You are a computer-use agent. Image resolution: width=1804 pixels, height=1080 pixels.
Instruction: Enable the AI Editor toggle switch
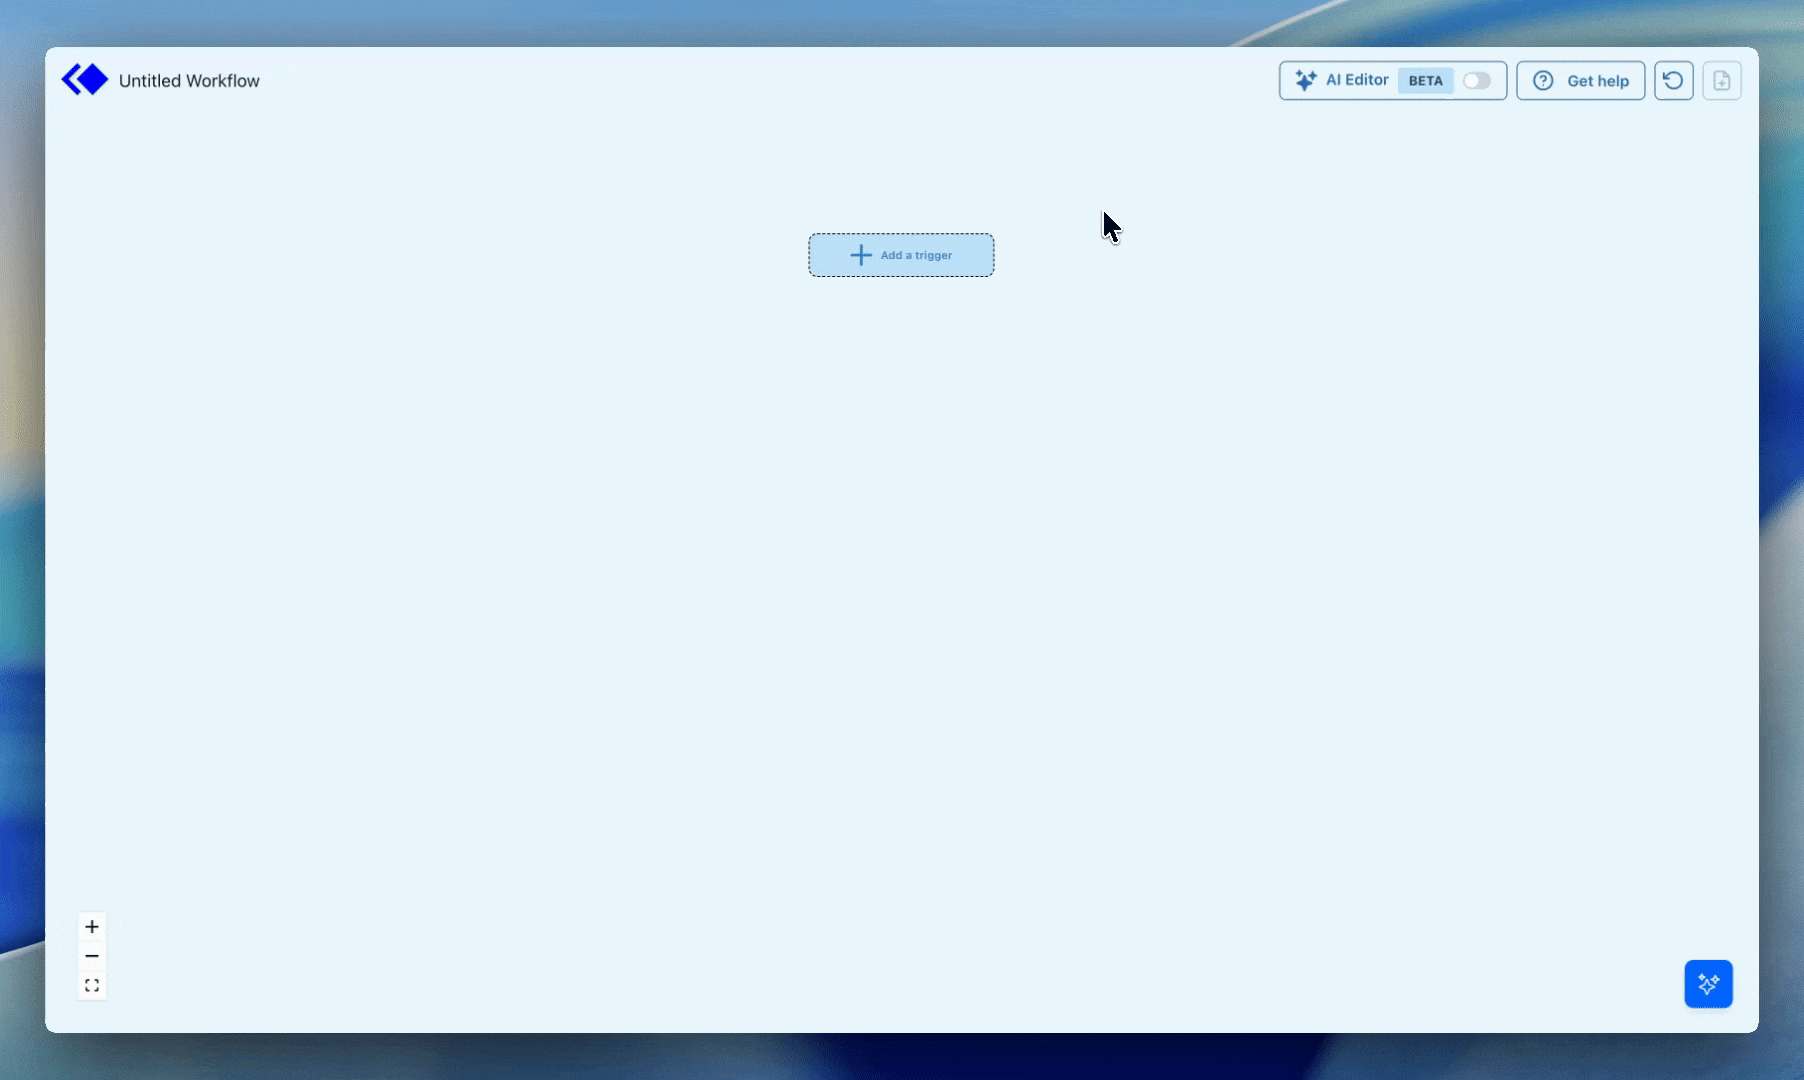pyautogui.click(x=1477, y=81)
